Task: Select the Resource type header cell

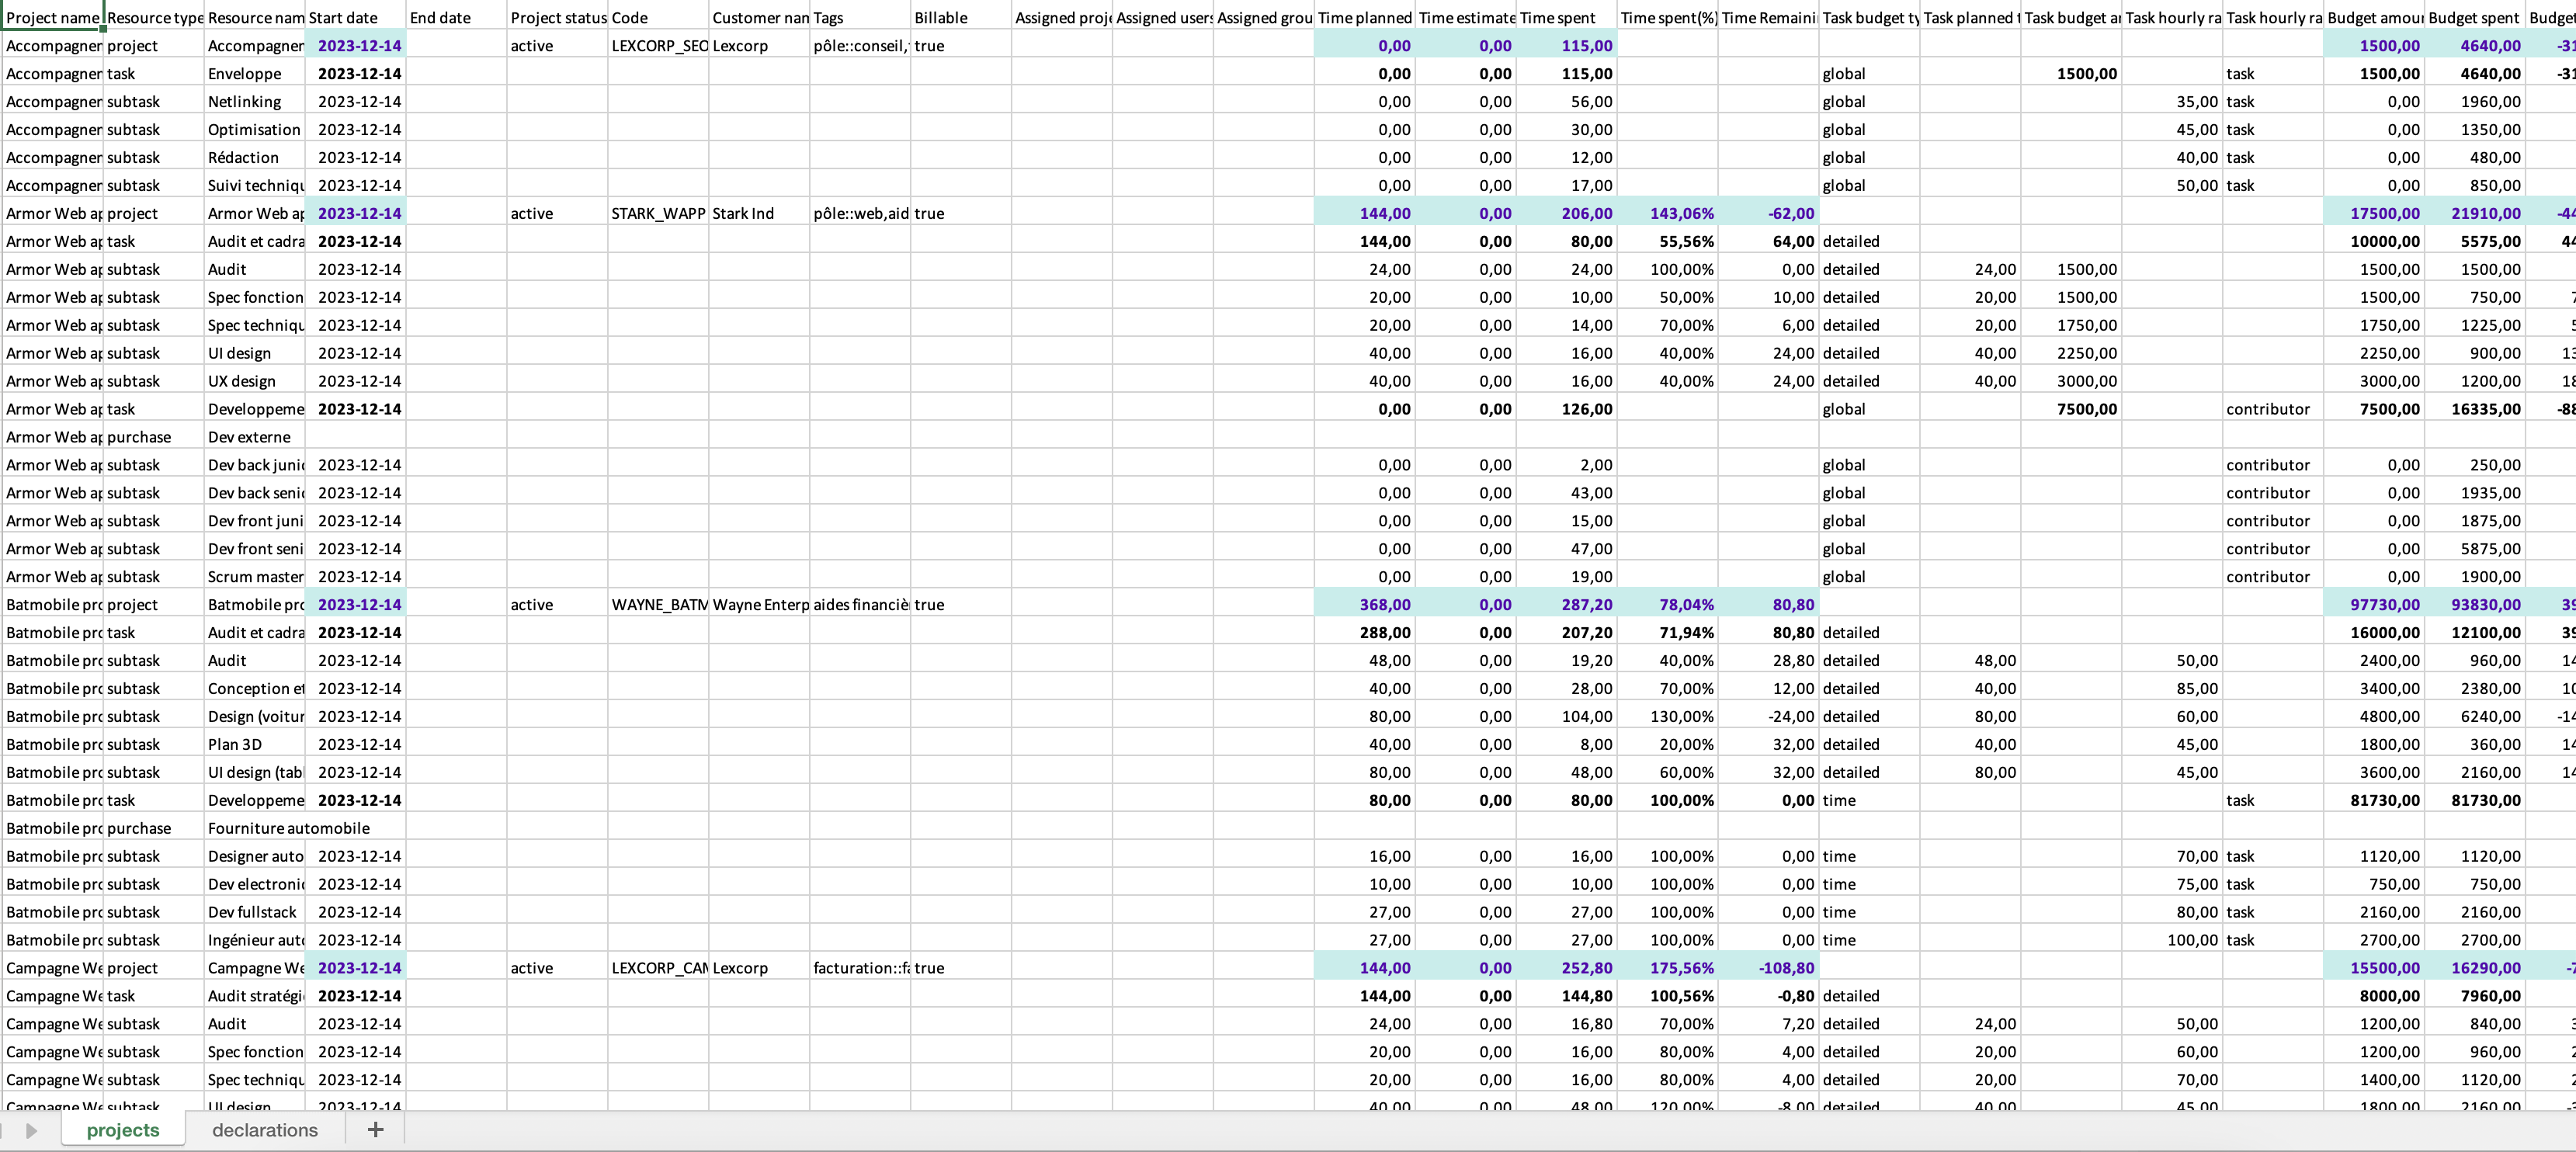Action: point(154,17)
